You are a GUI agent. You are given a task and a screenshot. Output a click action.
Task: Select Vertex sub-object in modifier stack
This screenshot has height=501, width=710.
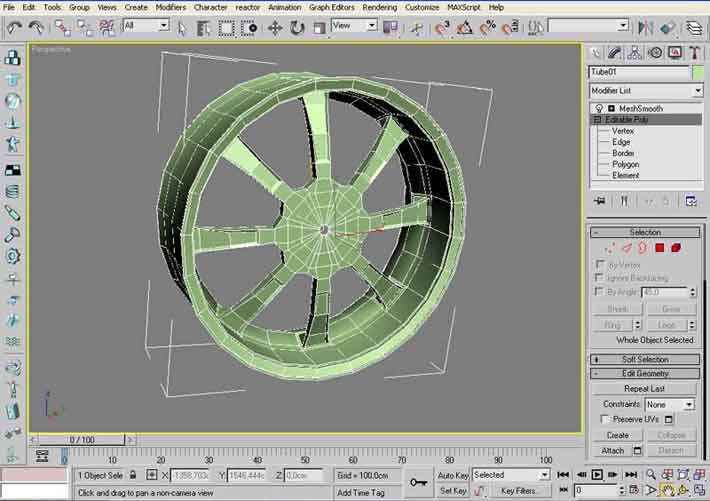[x=623, y=131]
